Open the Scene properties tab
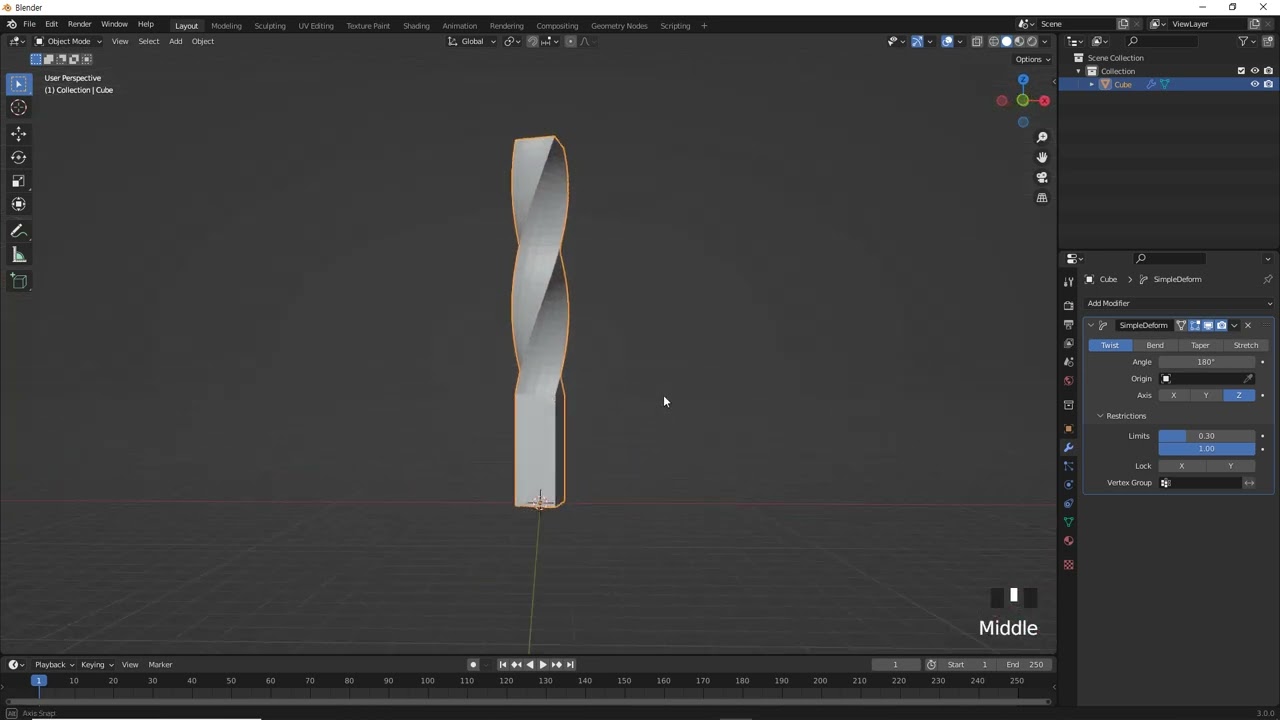This screenshot has height=720, width=1280. pos(1068,362)
